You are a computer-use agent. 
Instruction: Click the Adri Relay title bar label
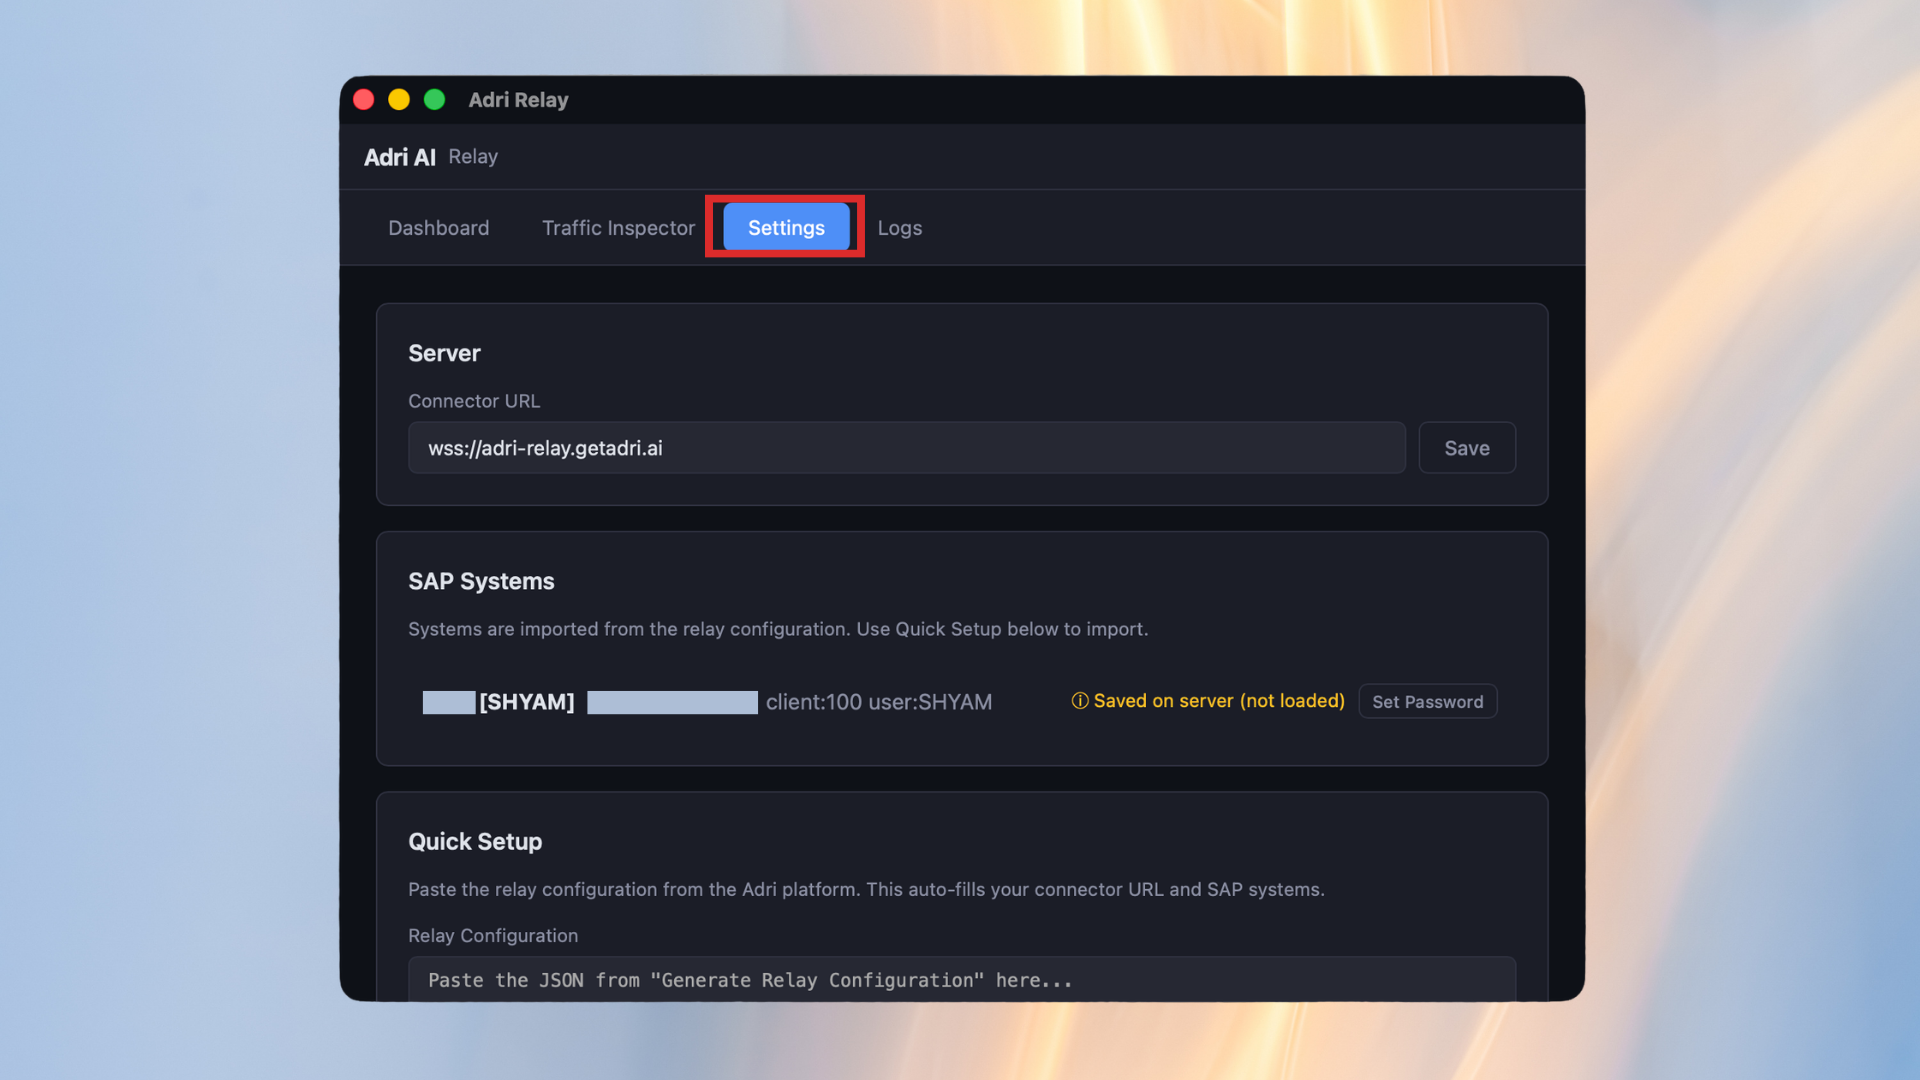[518, 99]
